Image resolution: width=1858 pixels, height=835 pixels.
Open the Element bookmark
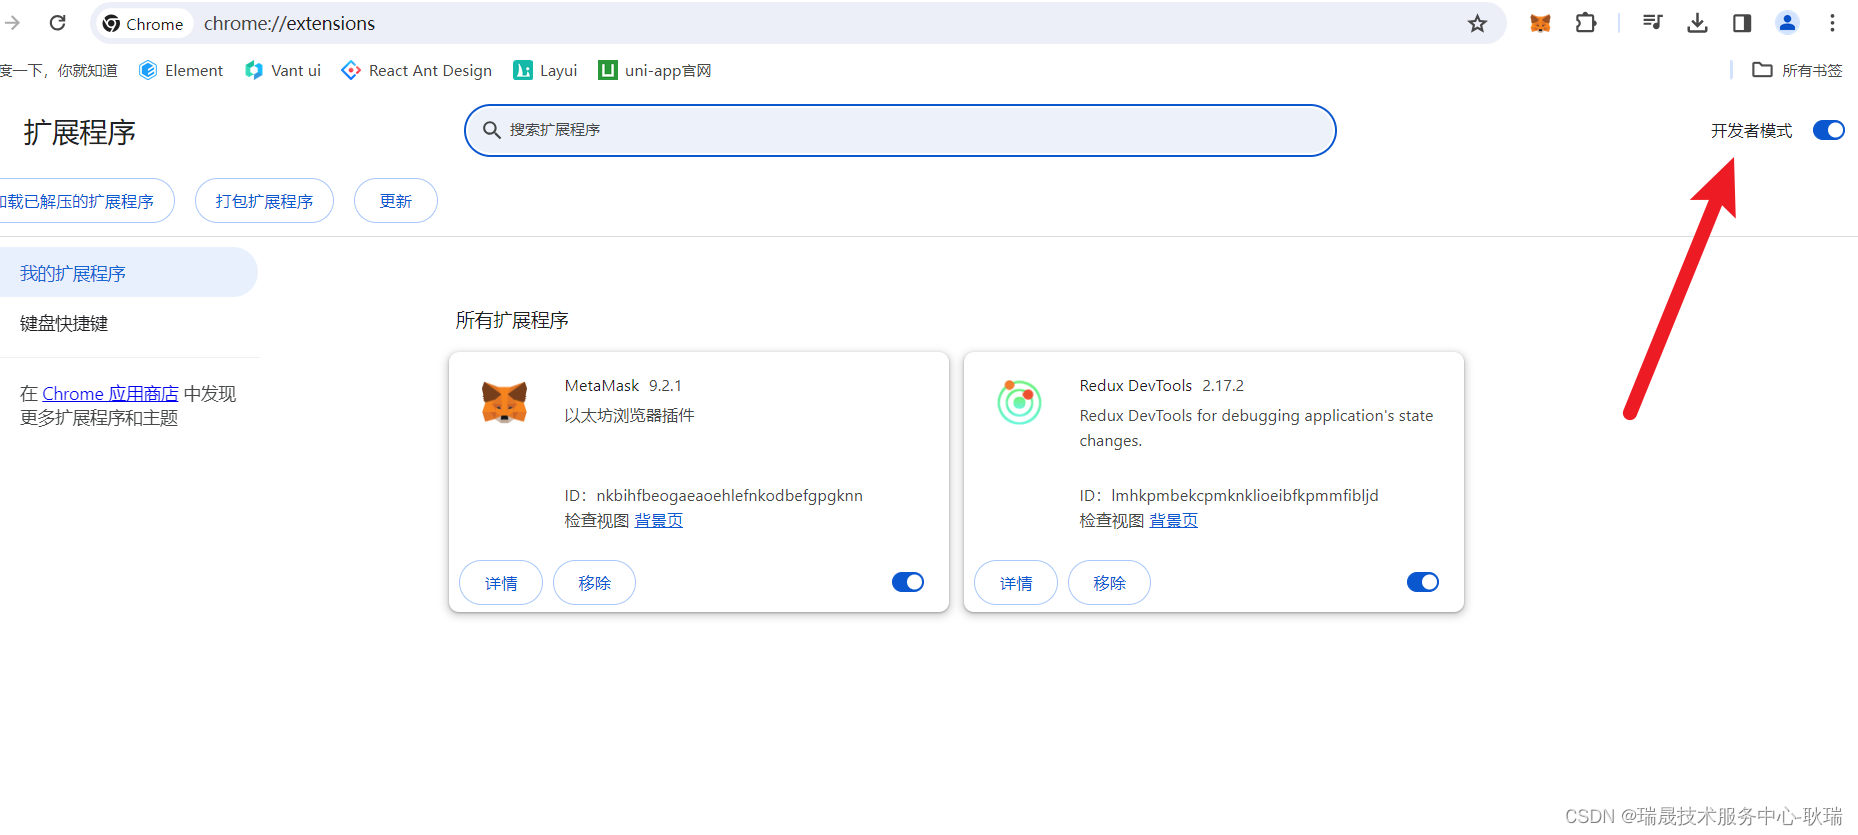pyautogui.click(x=181, y=70)
